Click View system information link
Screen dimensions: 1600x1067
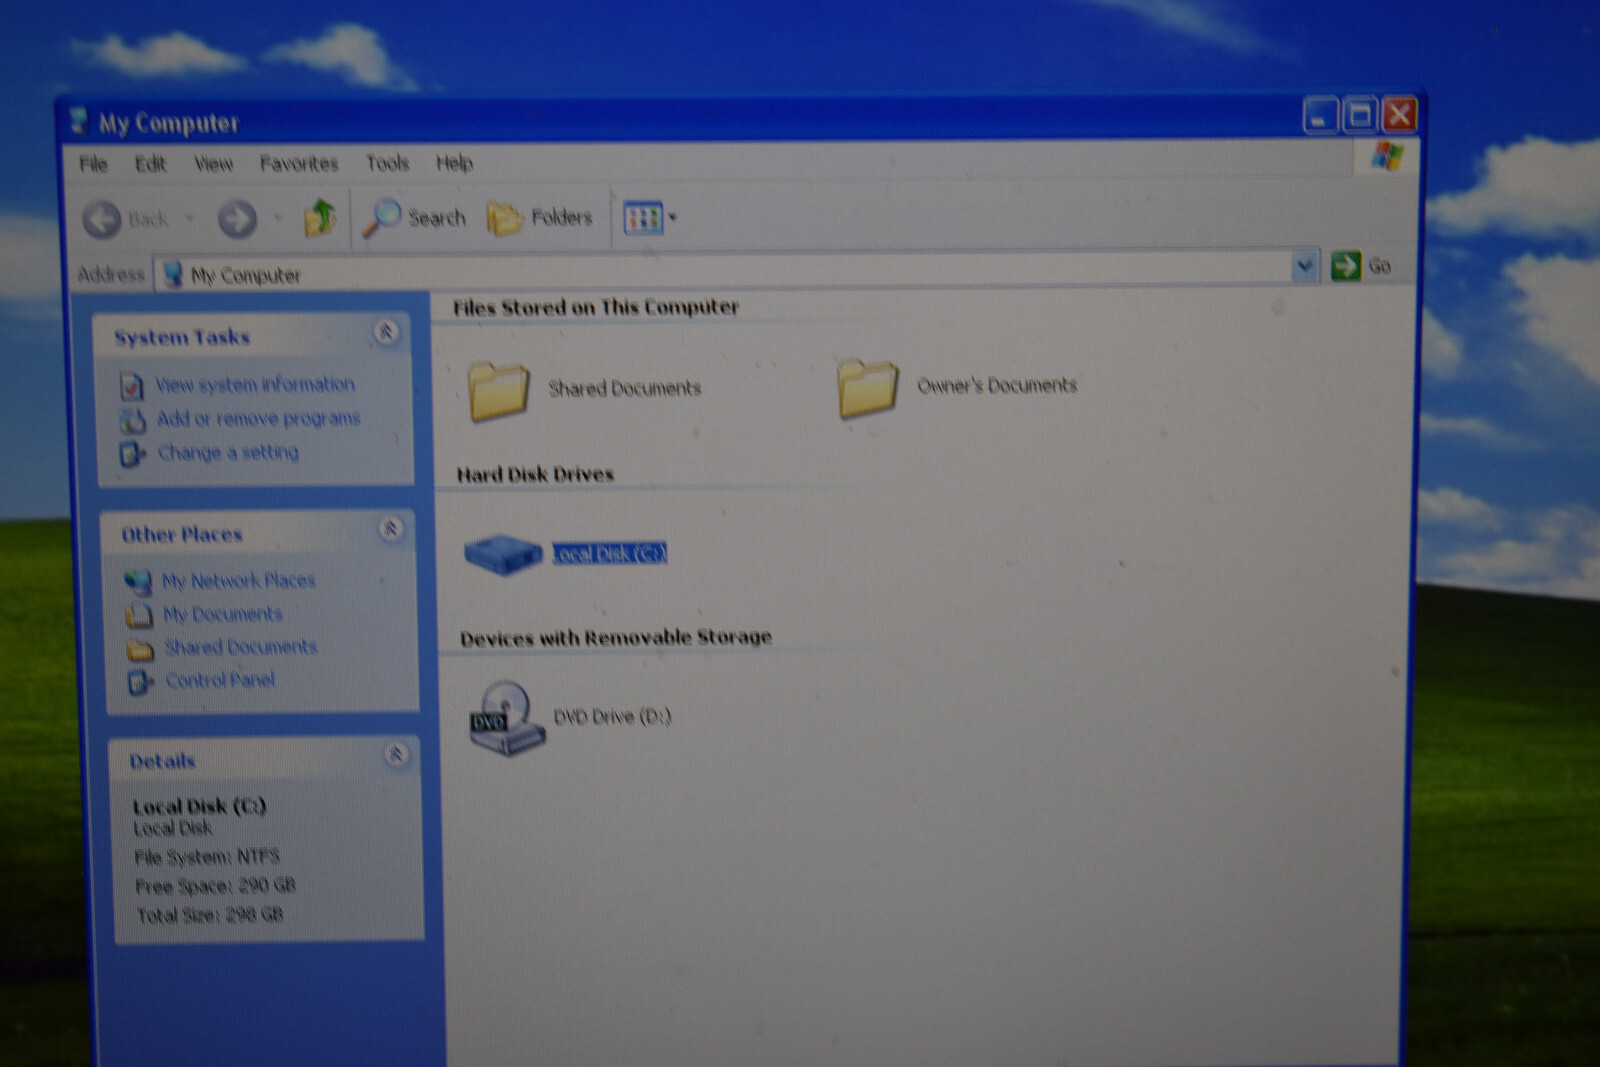(x=255, y=384)
